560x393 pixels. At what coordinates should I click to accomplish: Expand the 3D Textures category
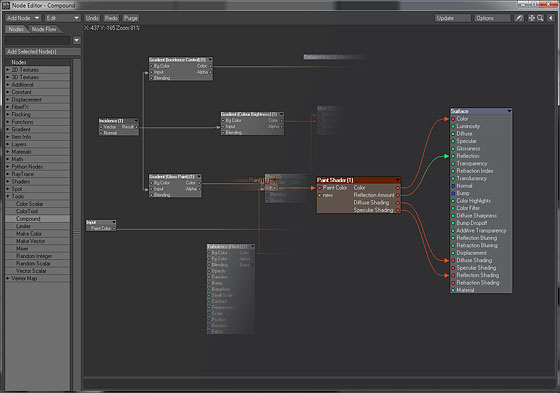[8, 77]
